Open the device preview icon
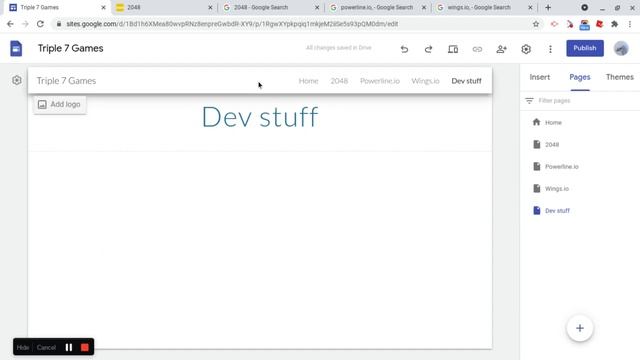 click(453, 49)
